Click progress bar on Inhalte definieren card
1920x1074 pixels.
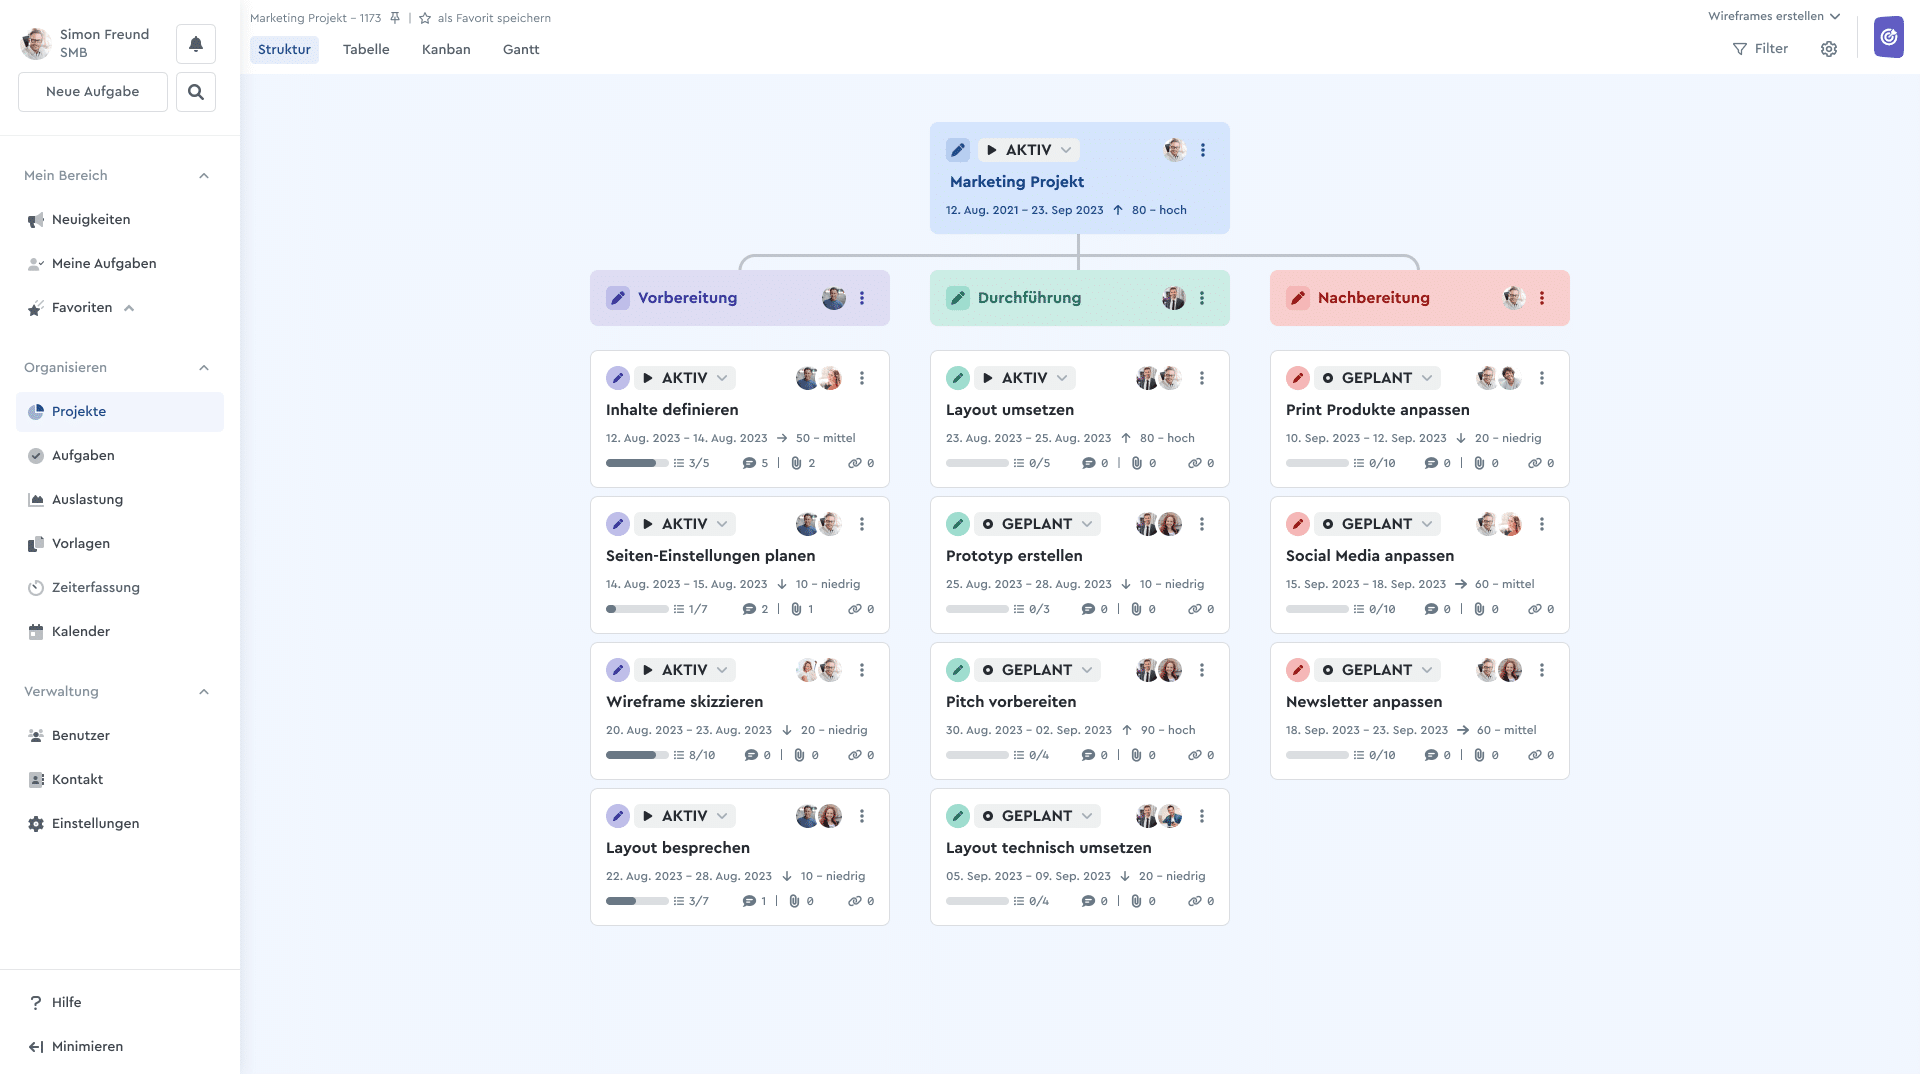coord(637,464)
